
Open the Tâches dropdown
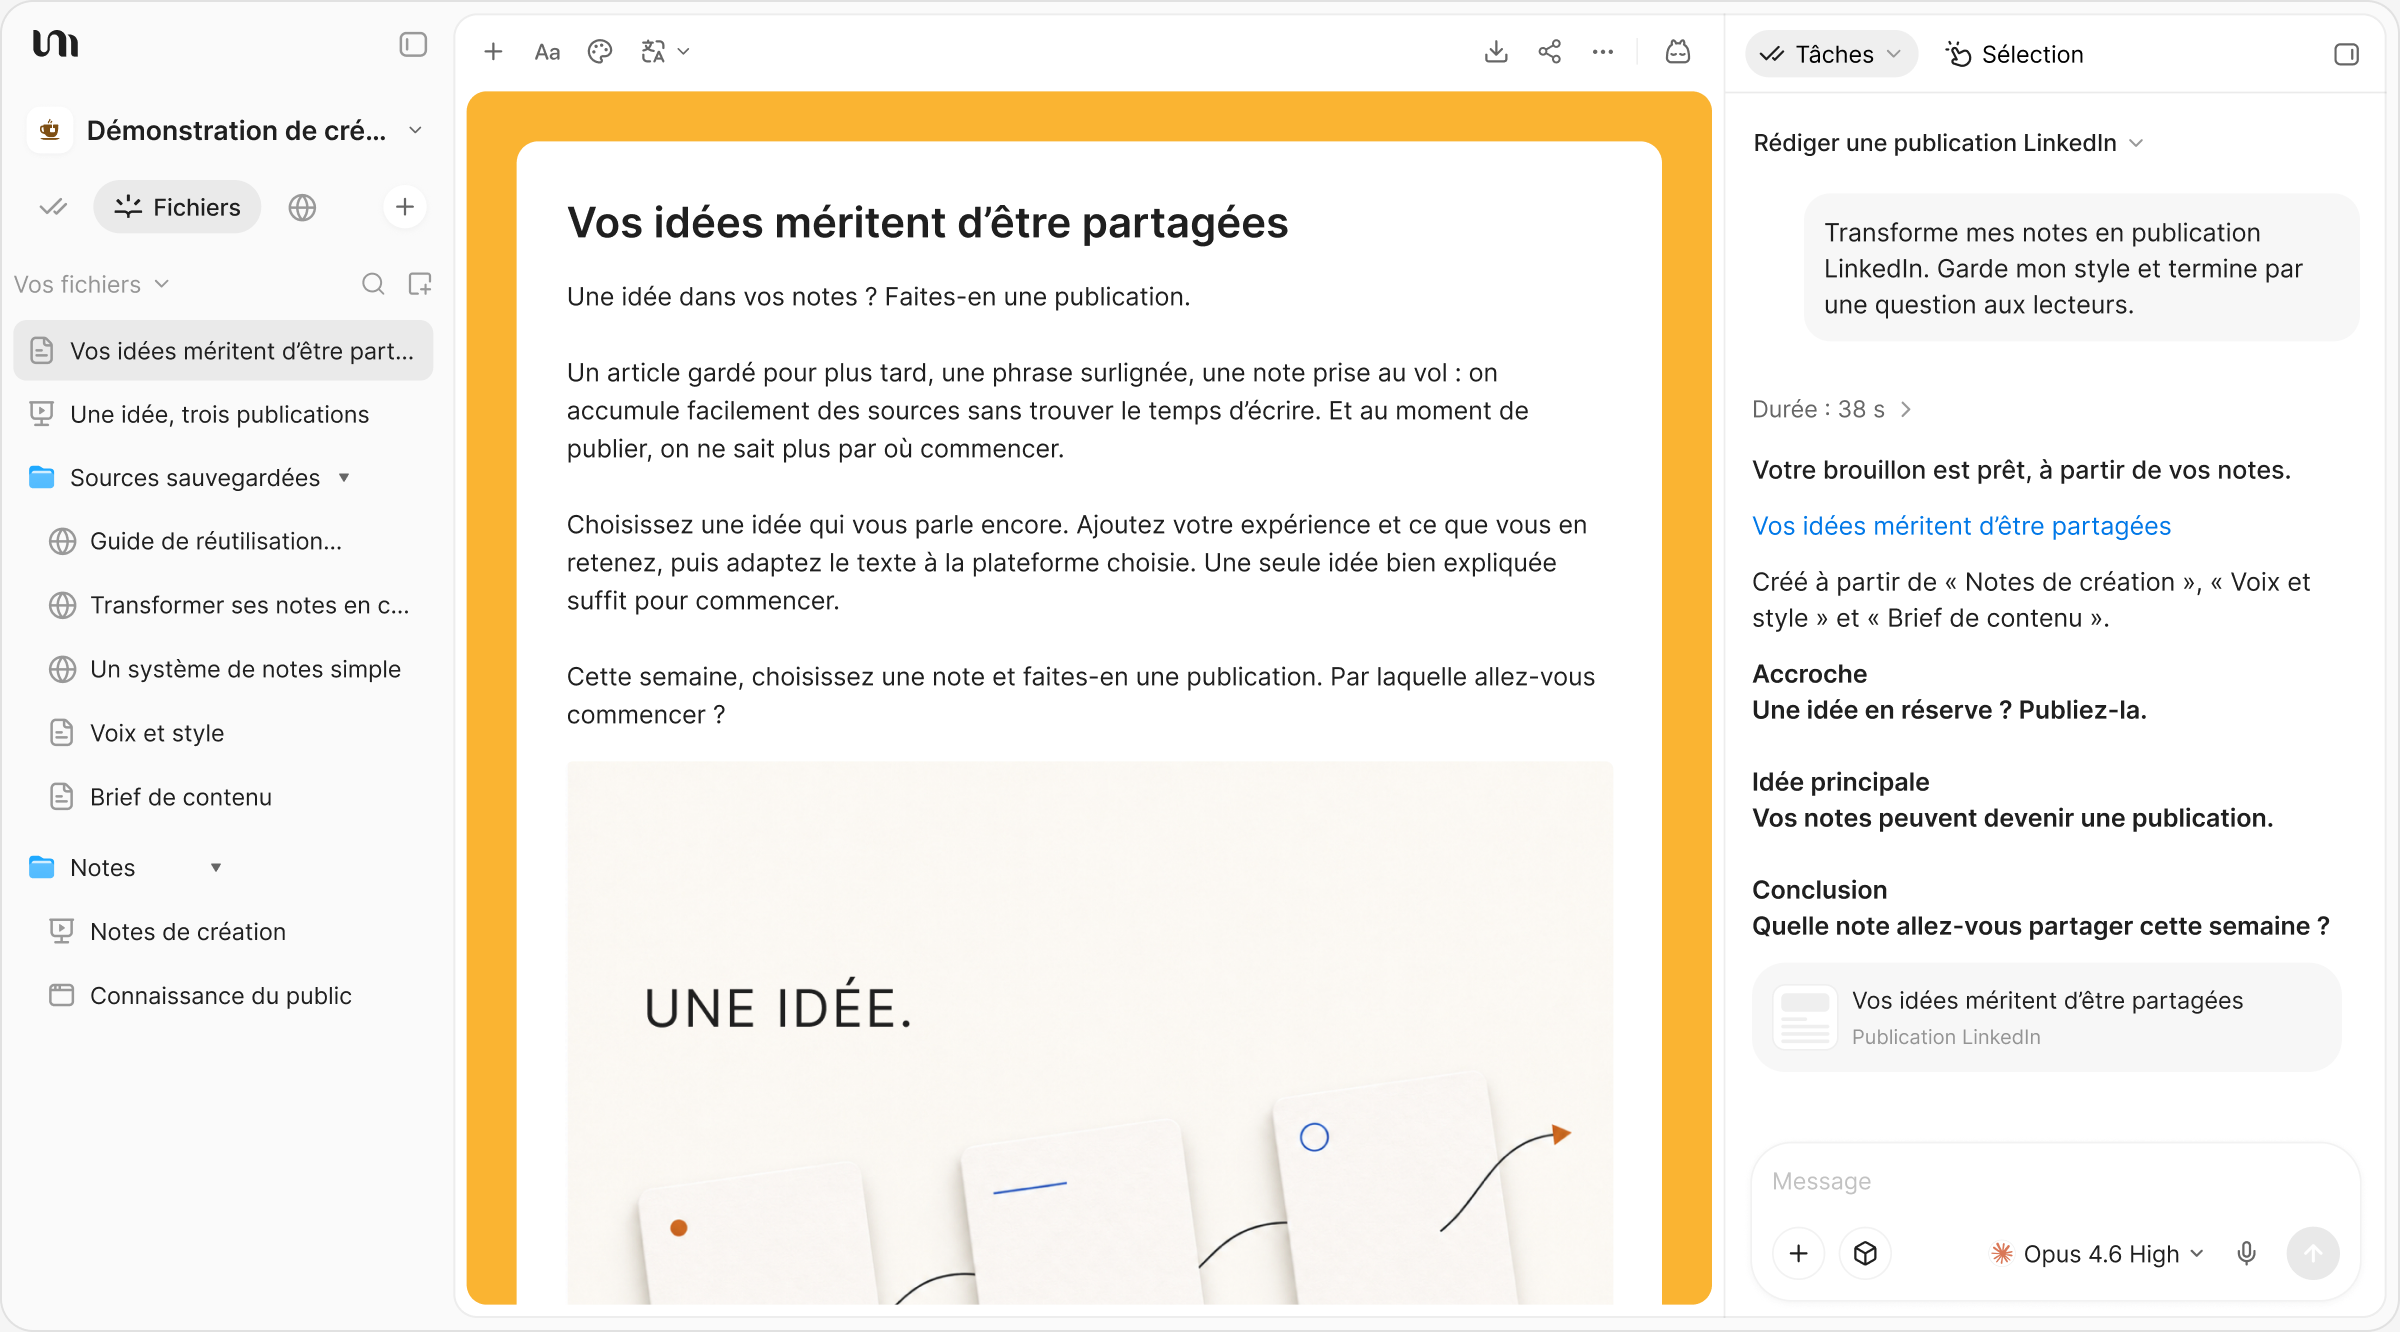(x=1831, y=54)
